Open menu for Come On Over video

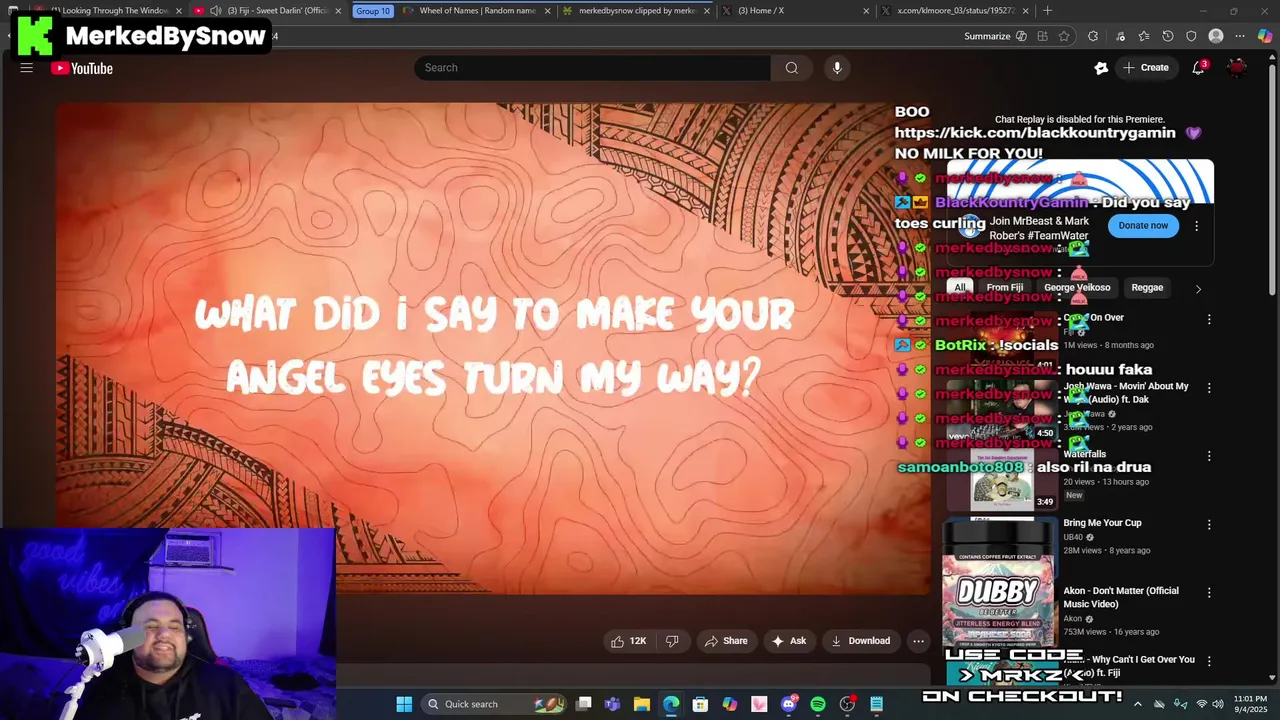tap(1209, 319)
